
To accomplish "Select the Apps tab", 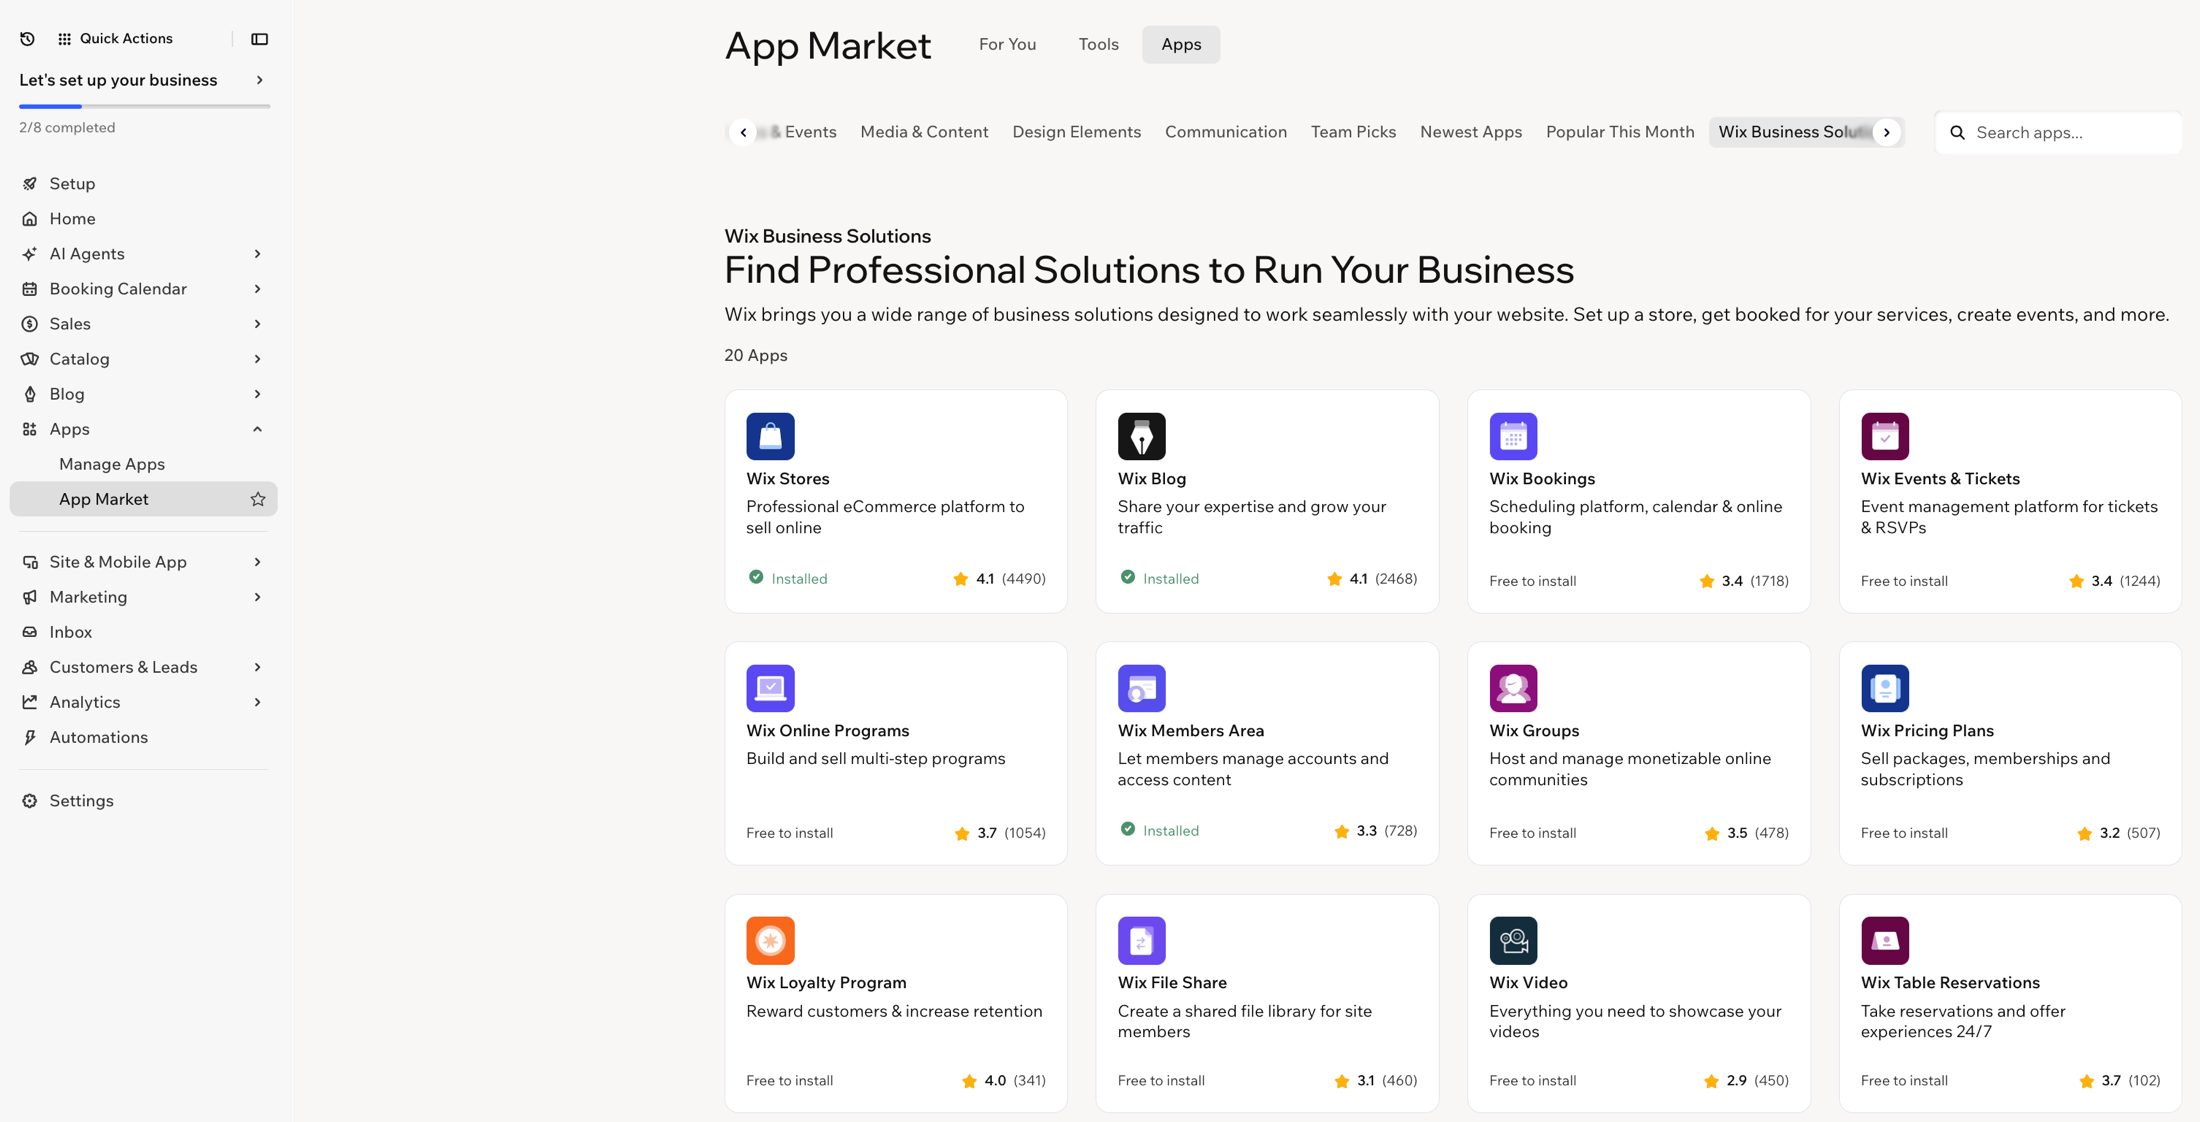I will (x=1181, y=44).
